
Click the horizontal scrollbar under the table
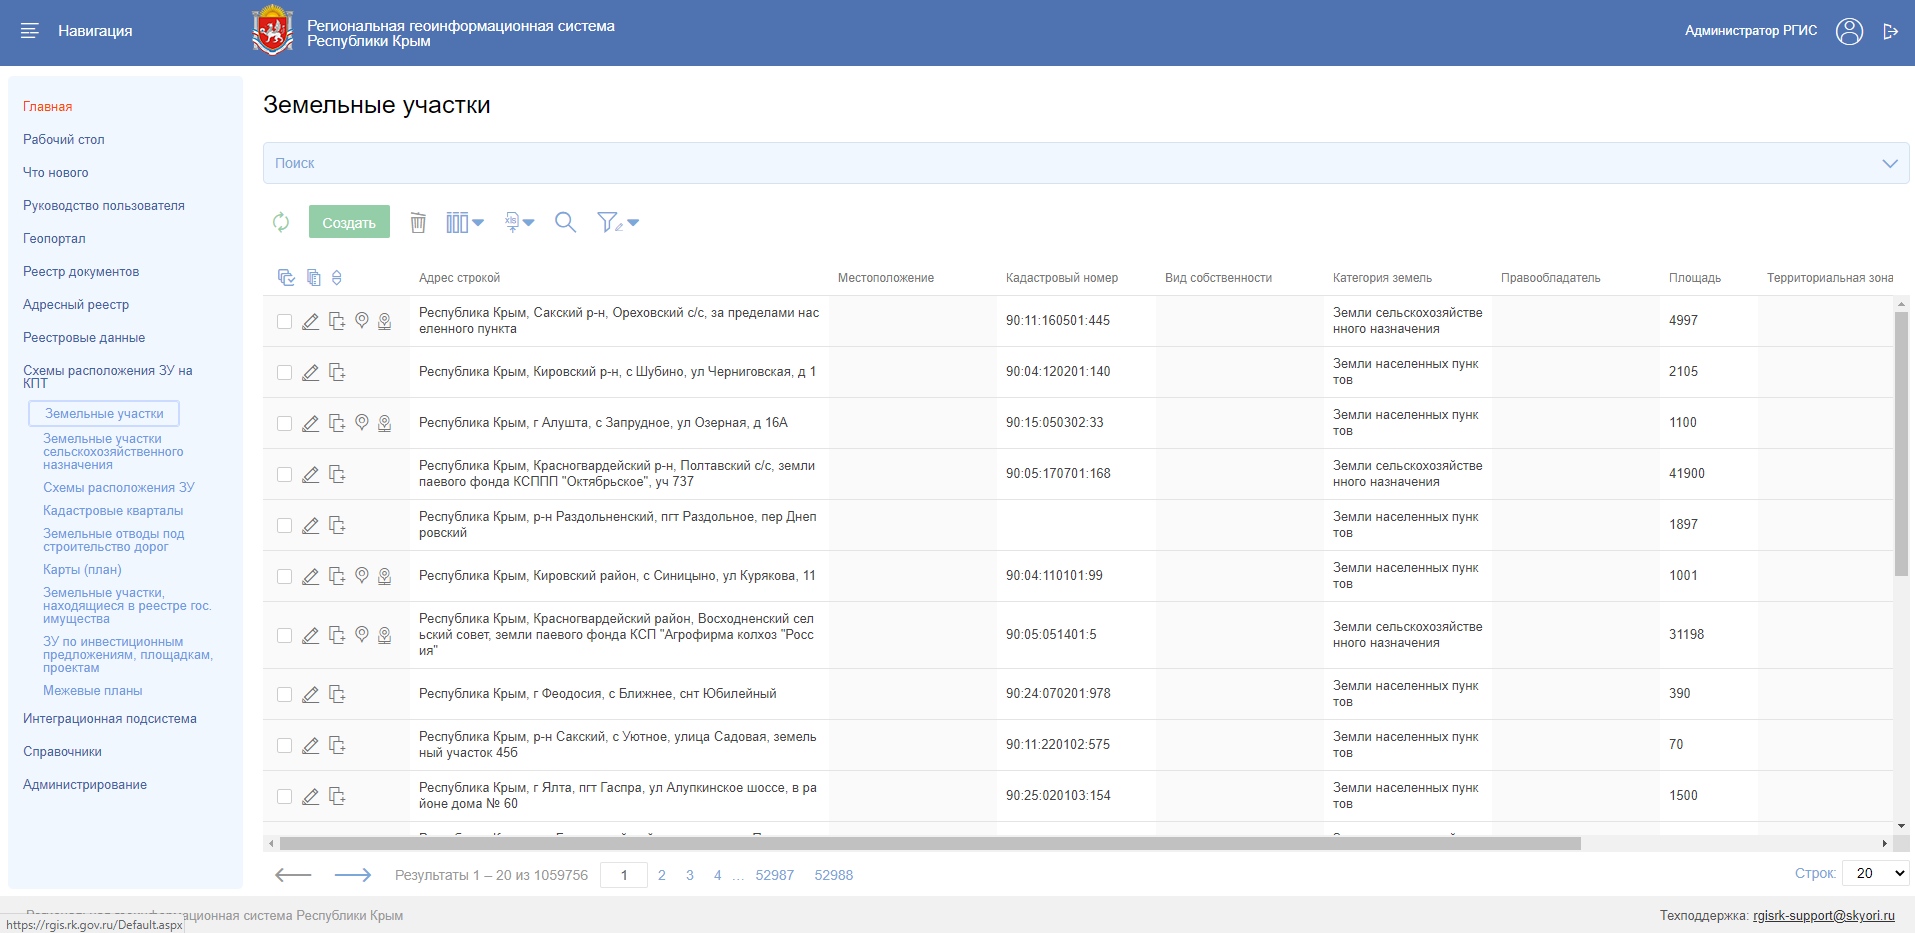click(x=930, y=843)
